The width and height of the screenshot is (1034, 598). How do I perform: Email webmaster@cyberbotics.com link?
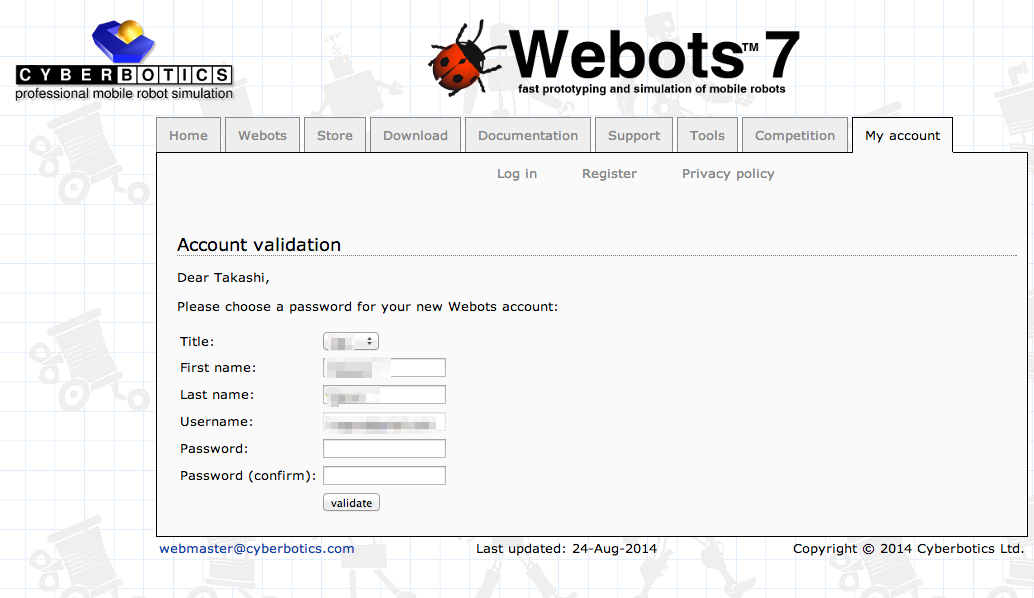[257, 549]
